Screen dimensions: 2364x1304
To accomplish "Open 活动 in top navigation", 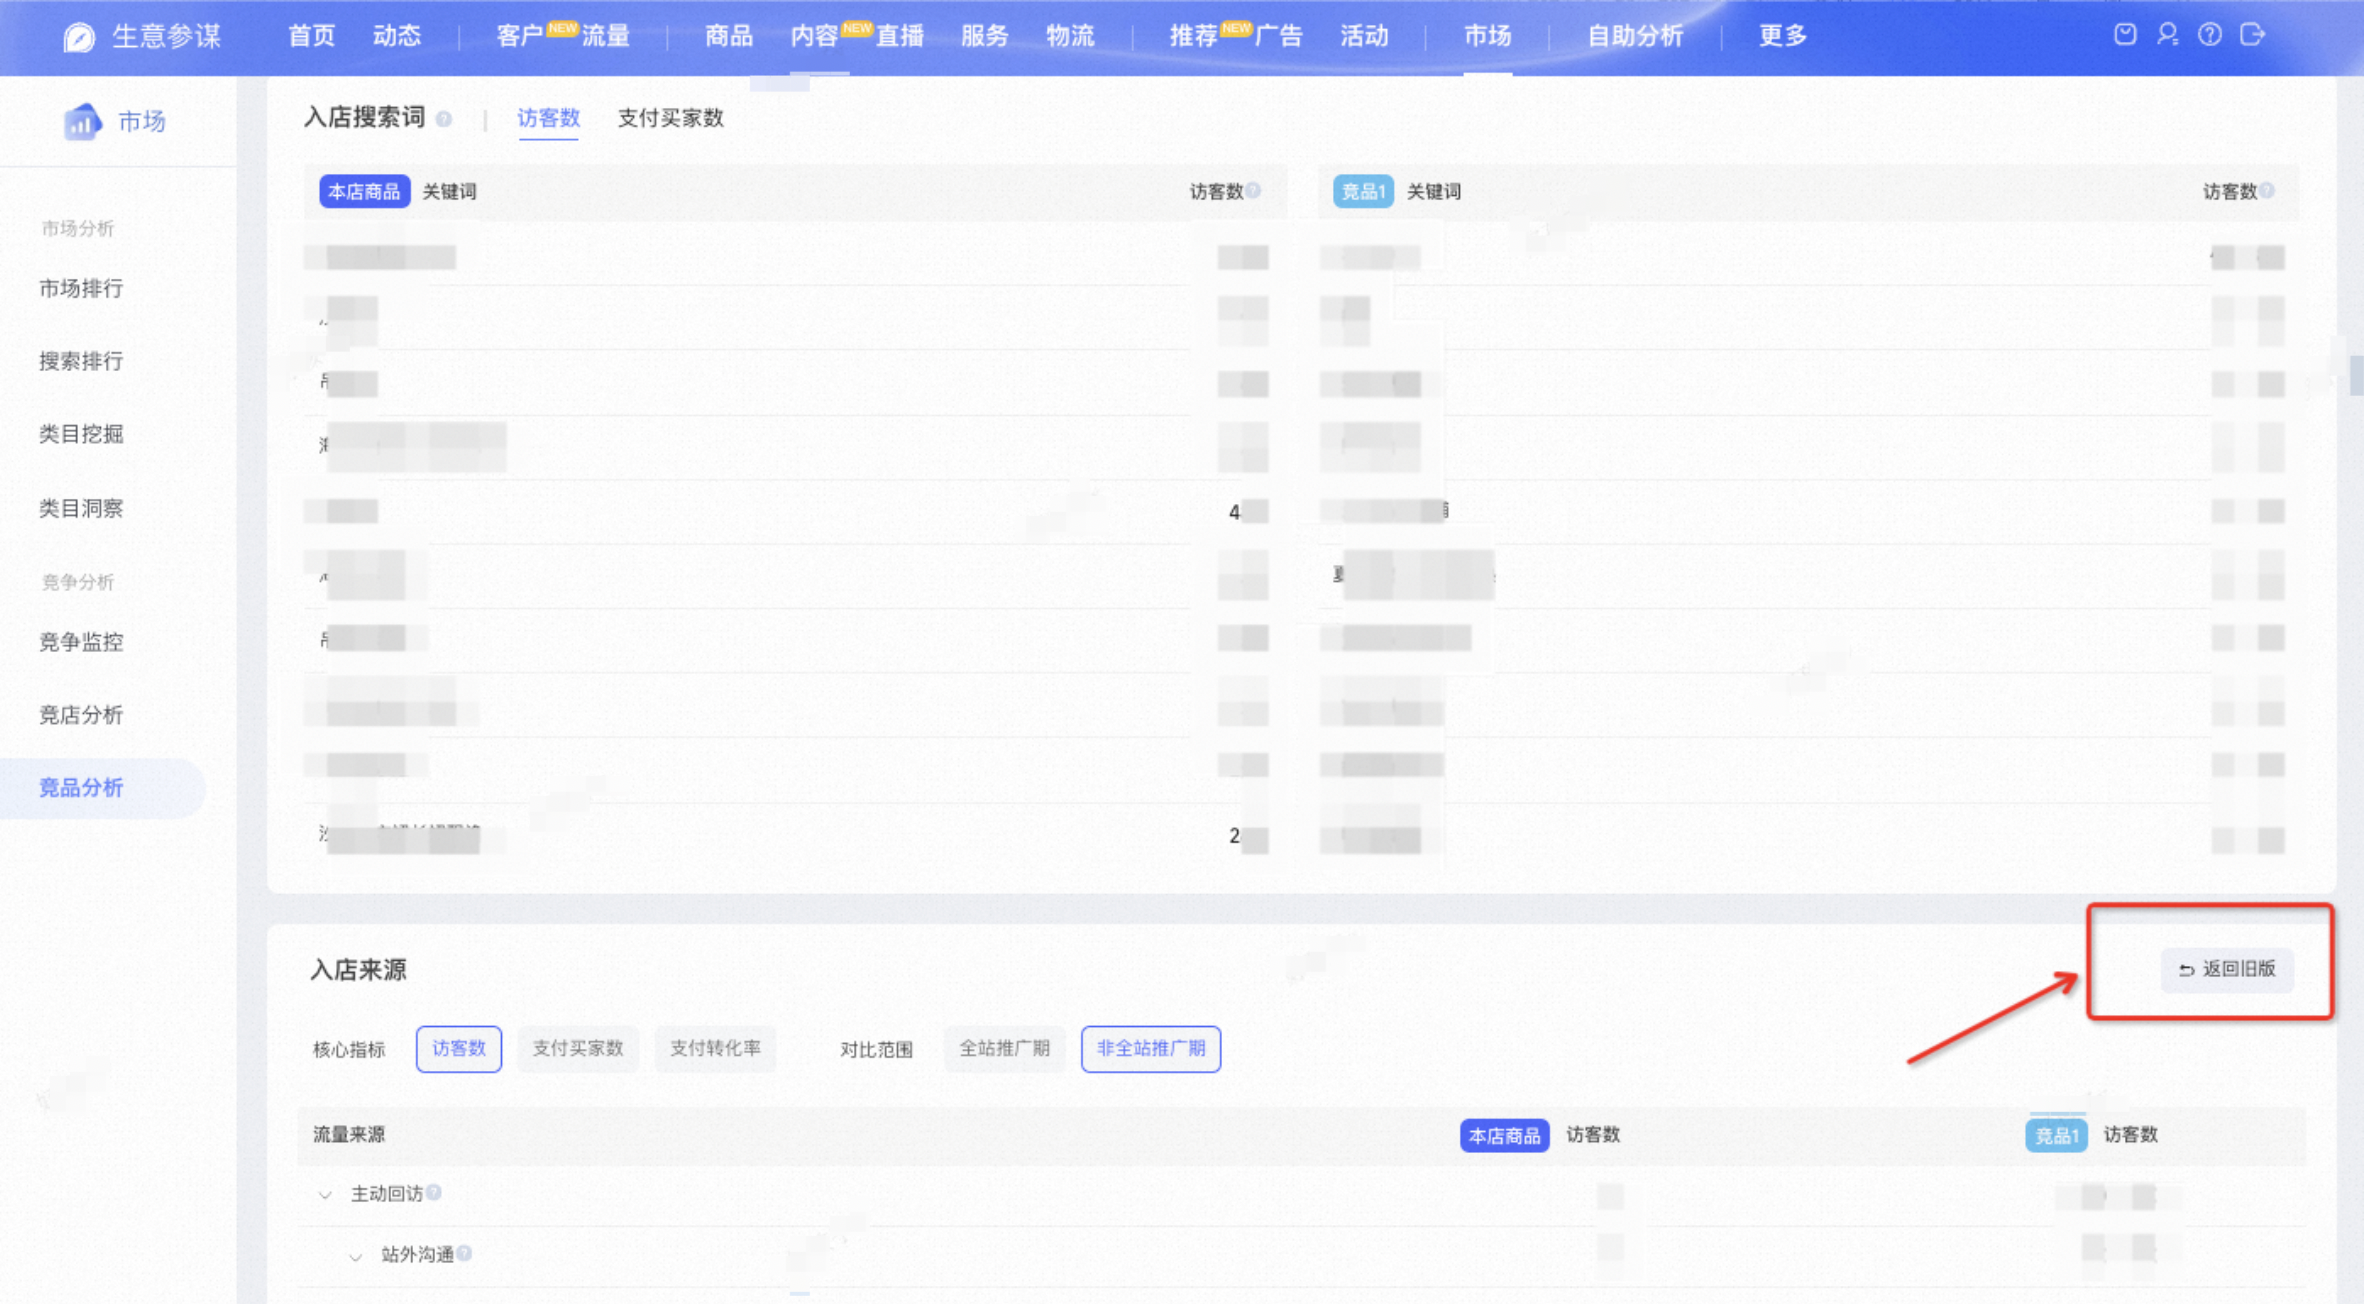I will [x=1364, y=36].
